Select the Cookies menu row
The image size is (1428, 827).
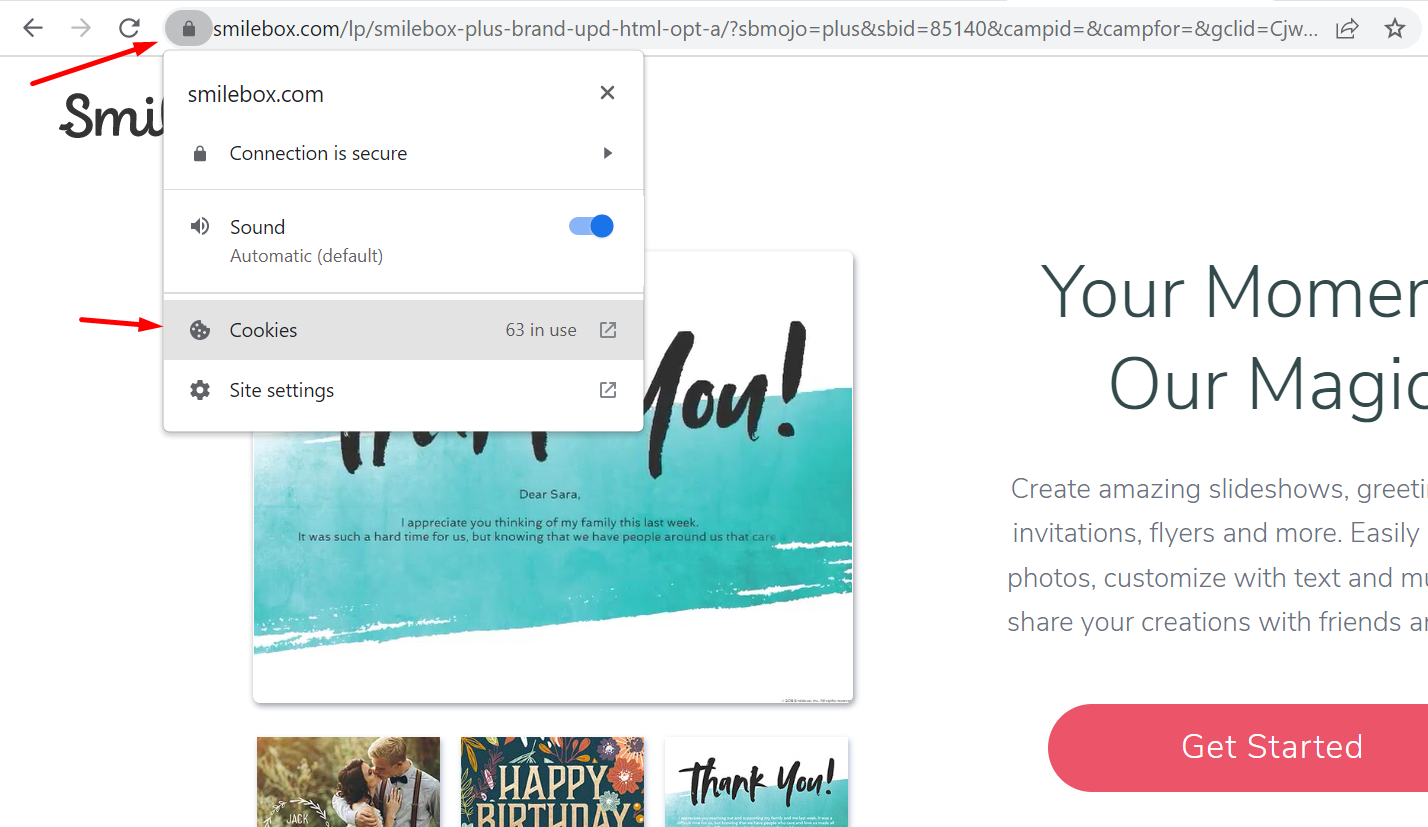coord(403,330)
